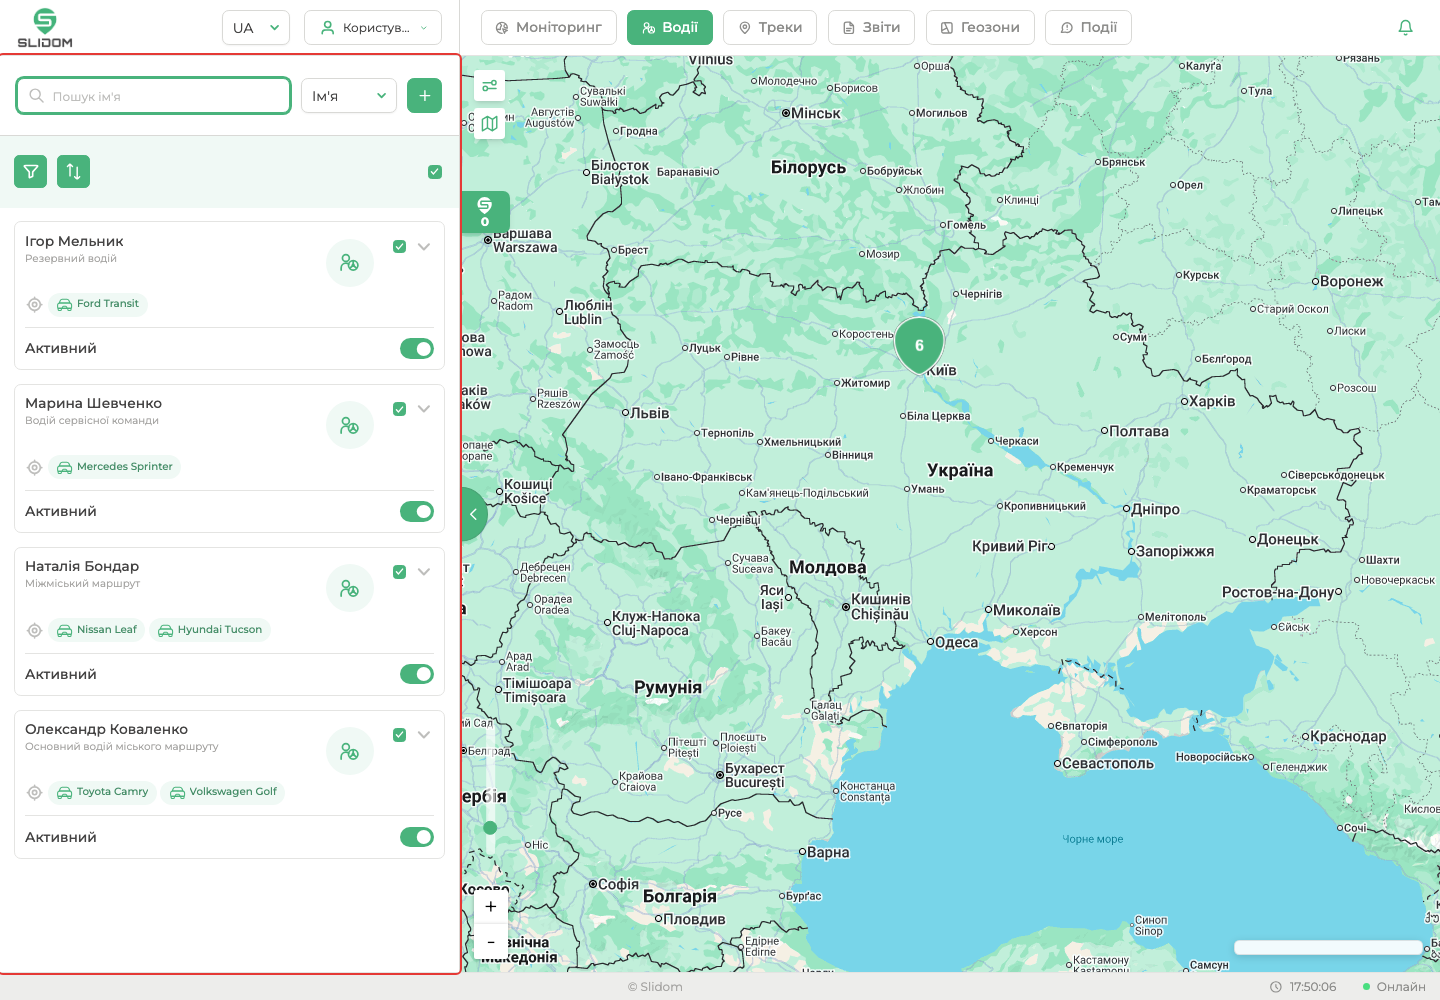Screen dimensions: 1440x1000
Task: Zoom out on the map
Action: pyautogui.click(x=491, y=942)
